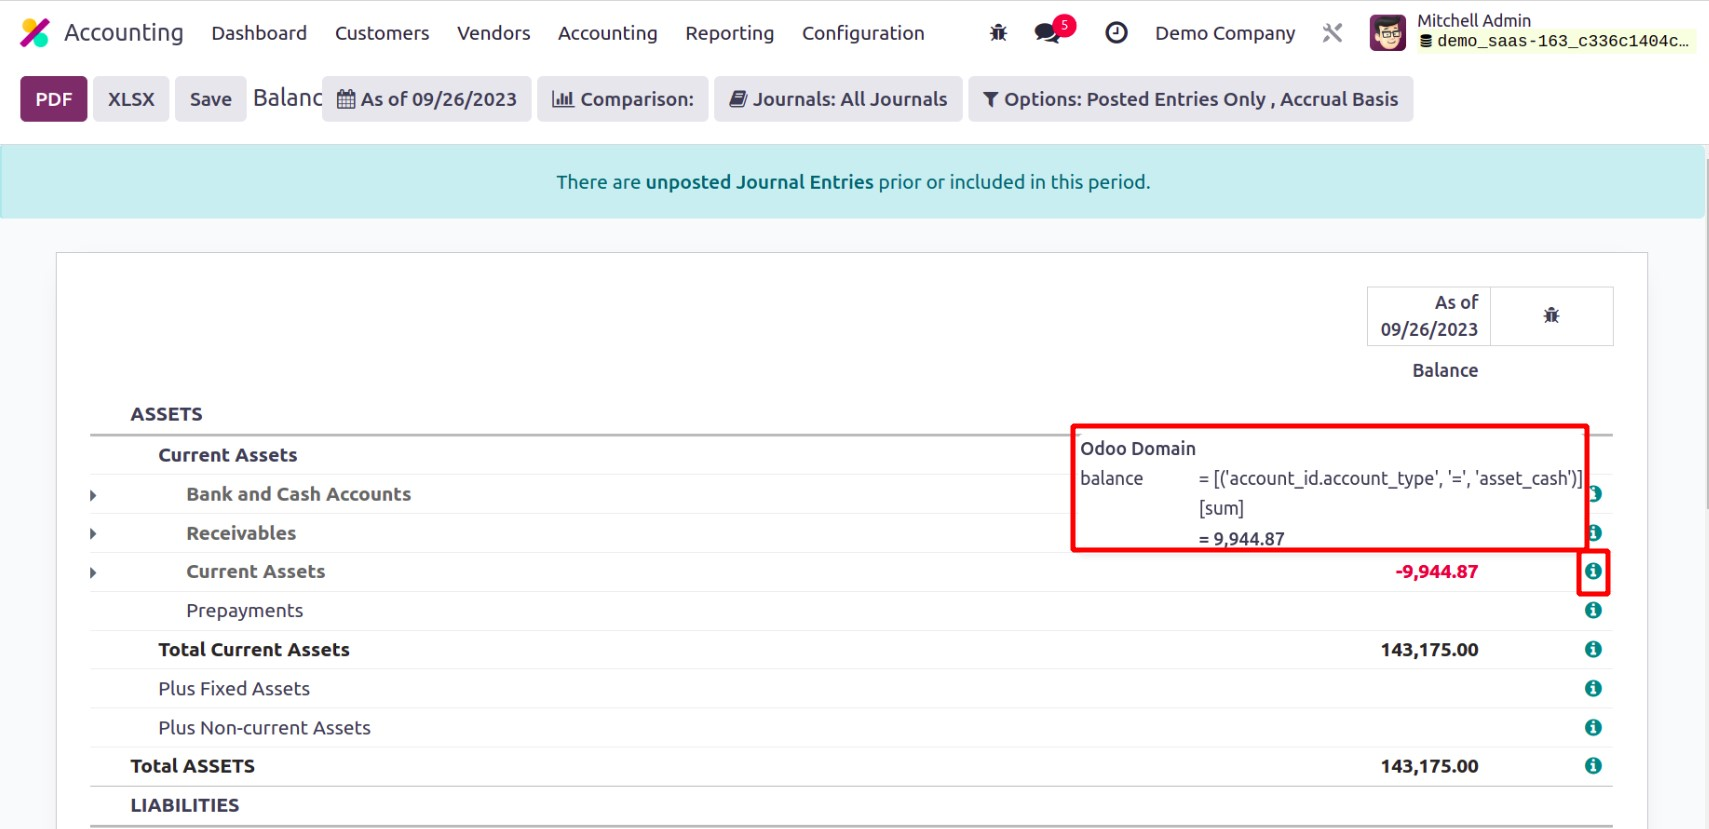Click the bug icon in balance column header
Viewport: 1709px width, 829px height.
(x=1551, y=316)
